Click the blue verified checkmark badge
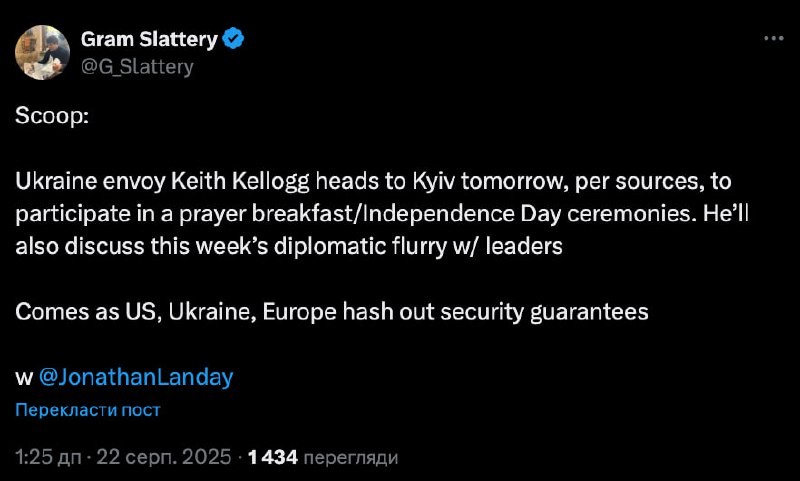 coord(234,40)
